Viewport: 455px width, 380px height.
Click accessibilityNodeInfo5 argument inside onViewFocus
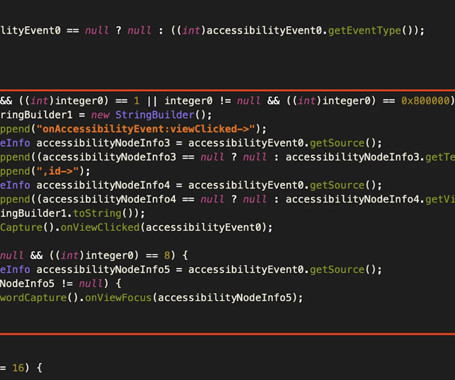(x=225, y=298)
